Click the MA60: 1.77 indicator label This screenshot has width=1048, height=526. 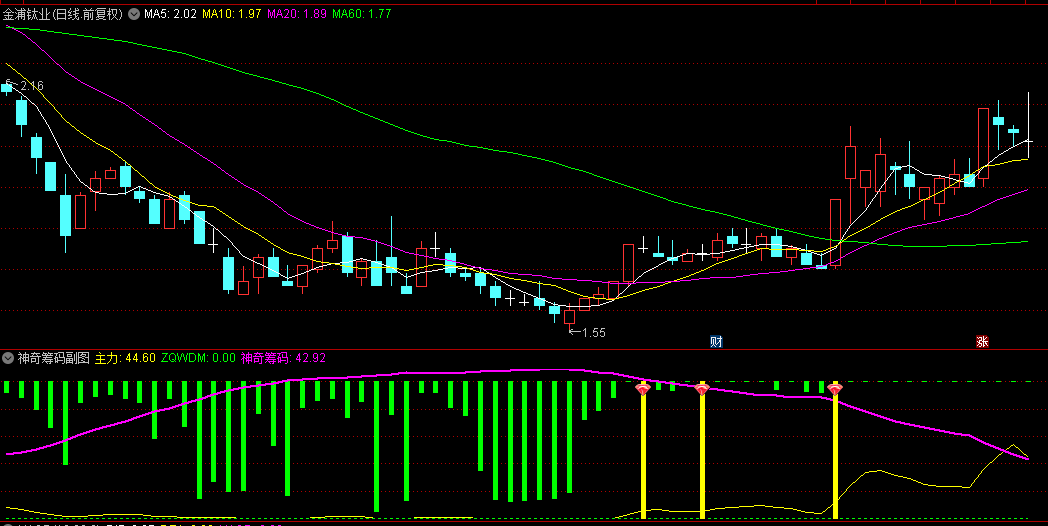(x=362, y=13)
